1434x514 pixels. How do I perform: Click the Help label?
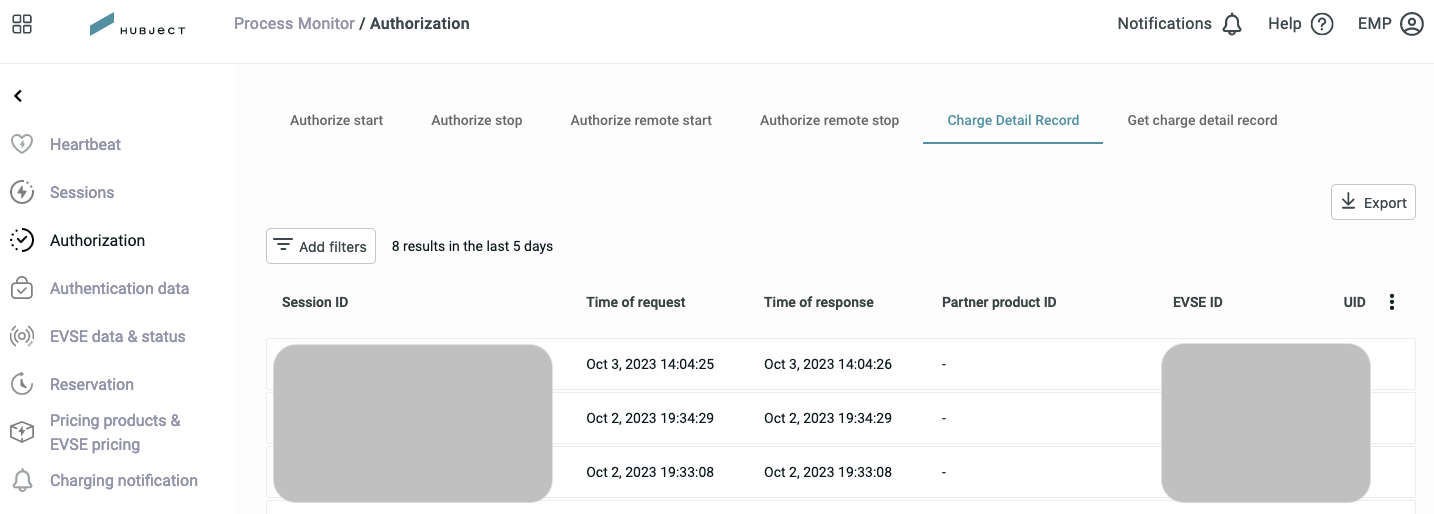(x=1284, y=24)
